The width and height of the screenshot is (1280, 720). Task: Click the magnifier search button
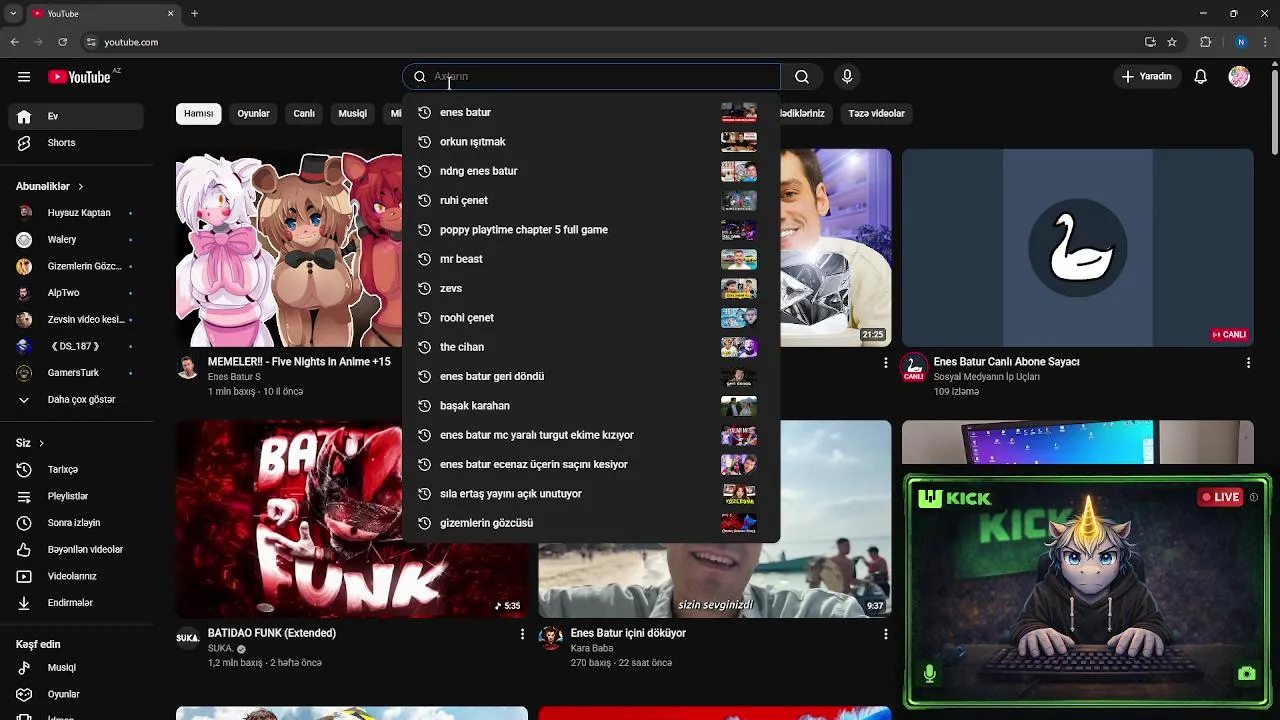[x=802, y=77]
